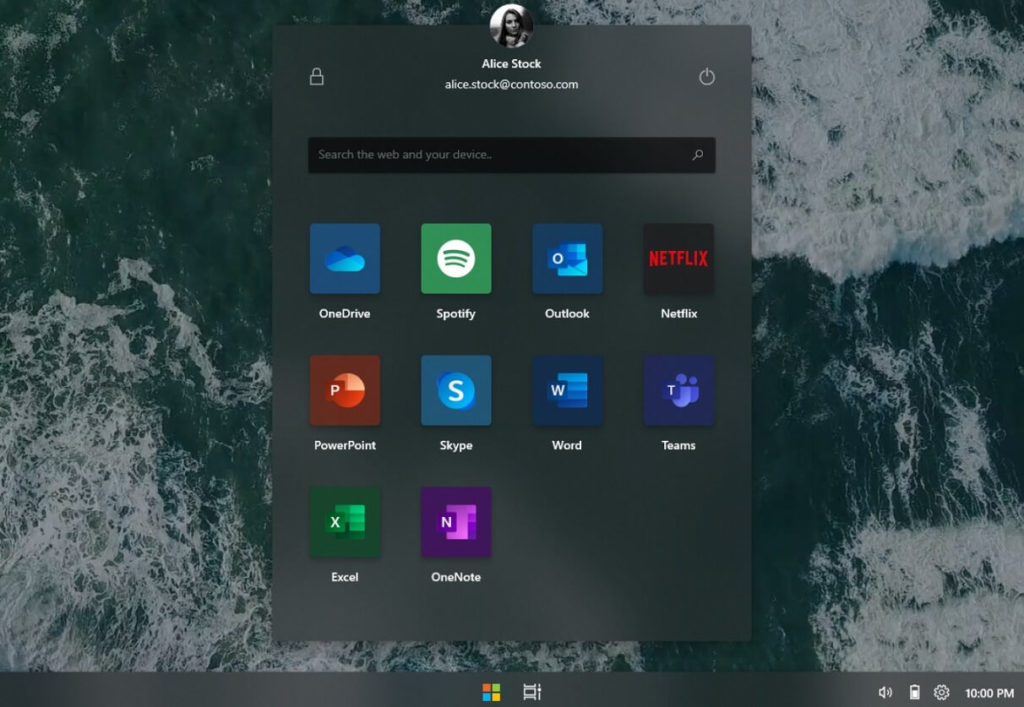Open Spotify from the start menu
This screenshot has height=707, width=1024.
coord(455,258)
